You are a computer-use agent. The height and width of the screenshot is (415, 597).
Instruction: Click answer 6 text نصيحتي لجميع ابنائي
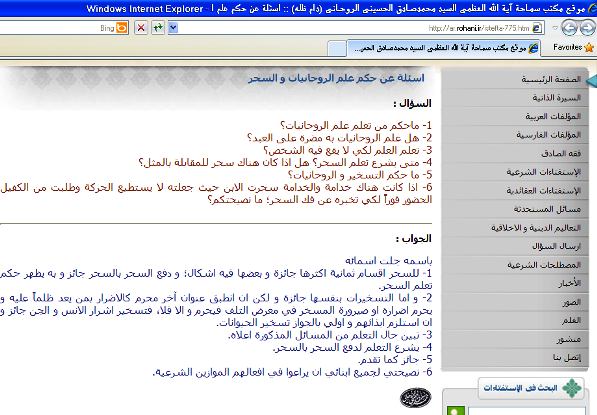coord(292,372)
